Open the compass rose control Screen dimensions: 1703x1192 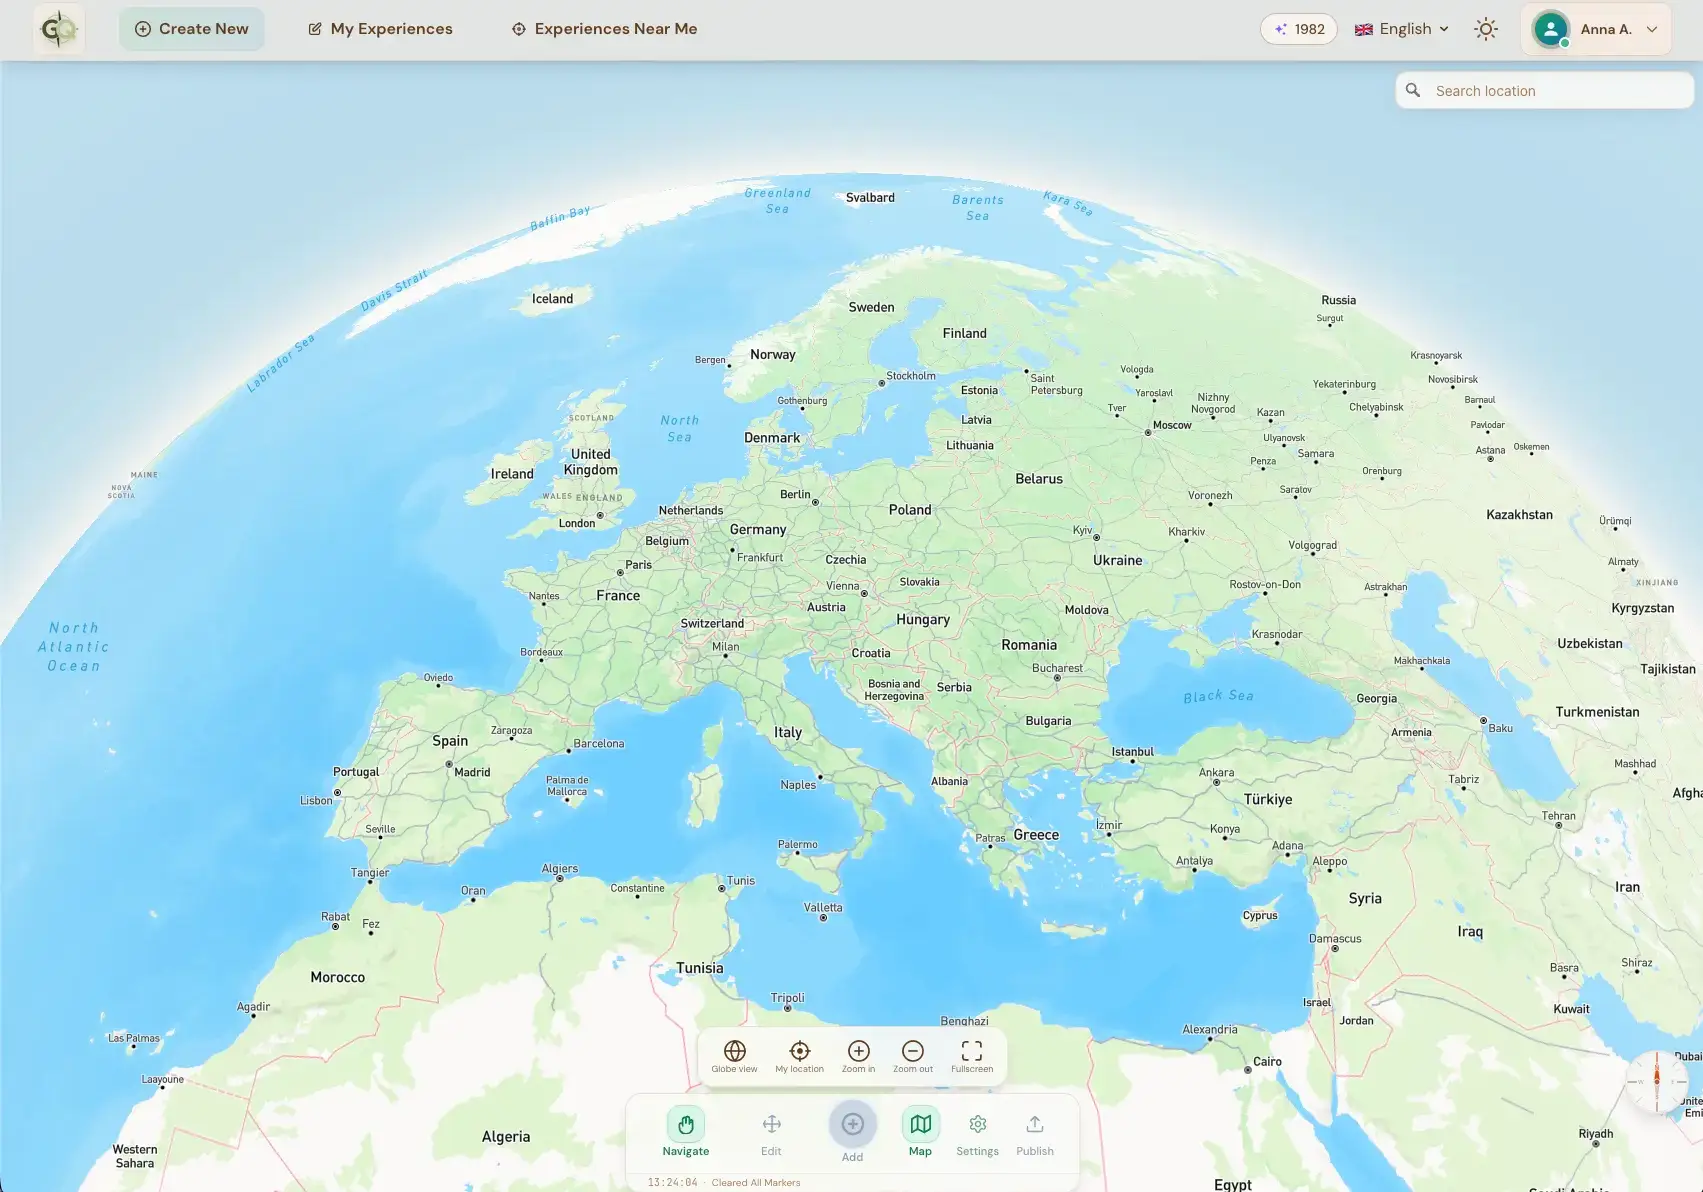click(1657, 1081)
